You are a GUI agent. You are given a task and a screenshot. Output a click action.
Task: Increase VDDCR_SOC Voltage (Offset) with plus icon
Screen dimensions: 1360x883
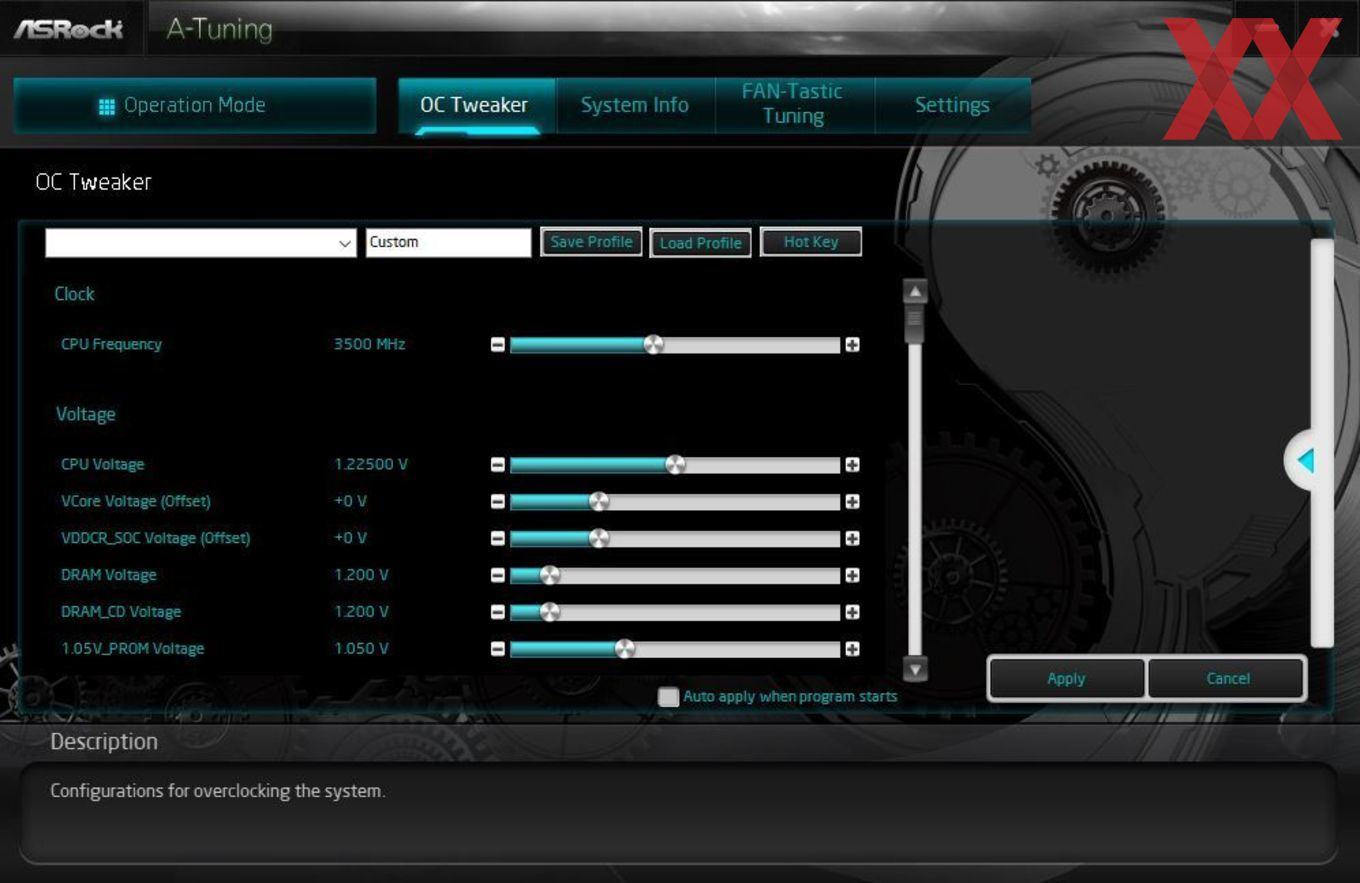[852, 539]
